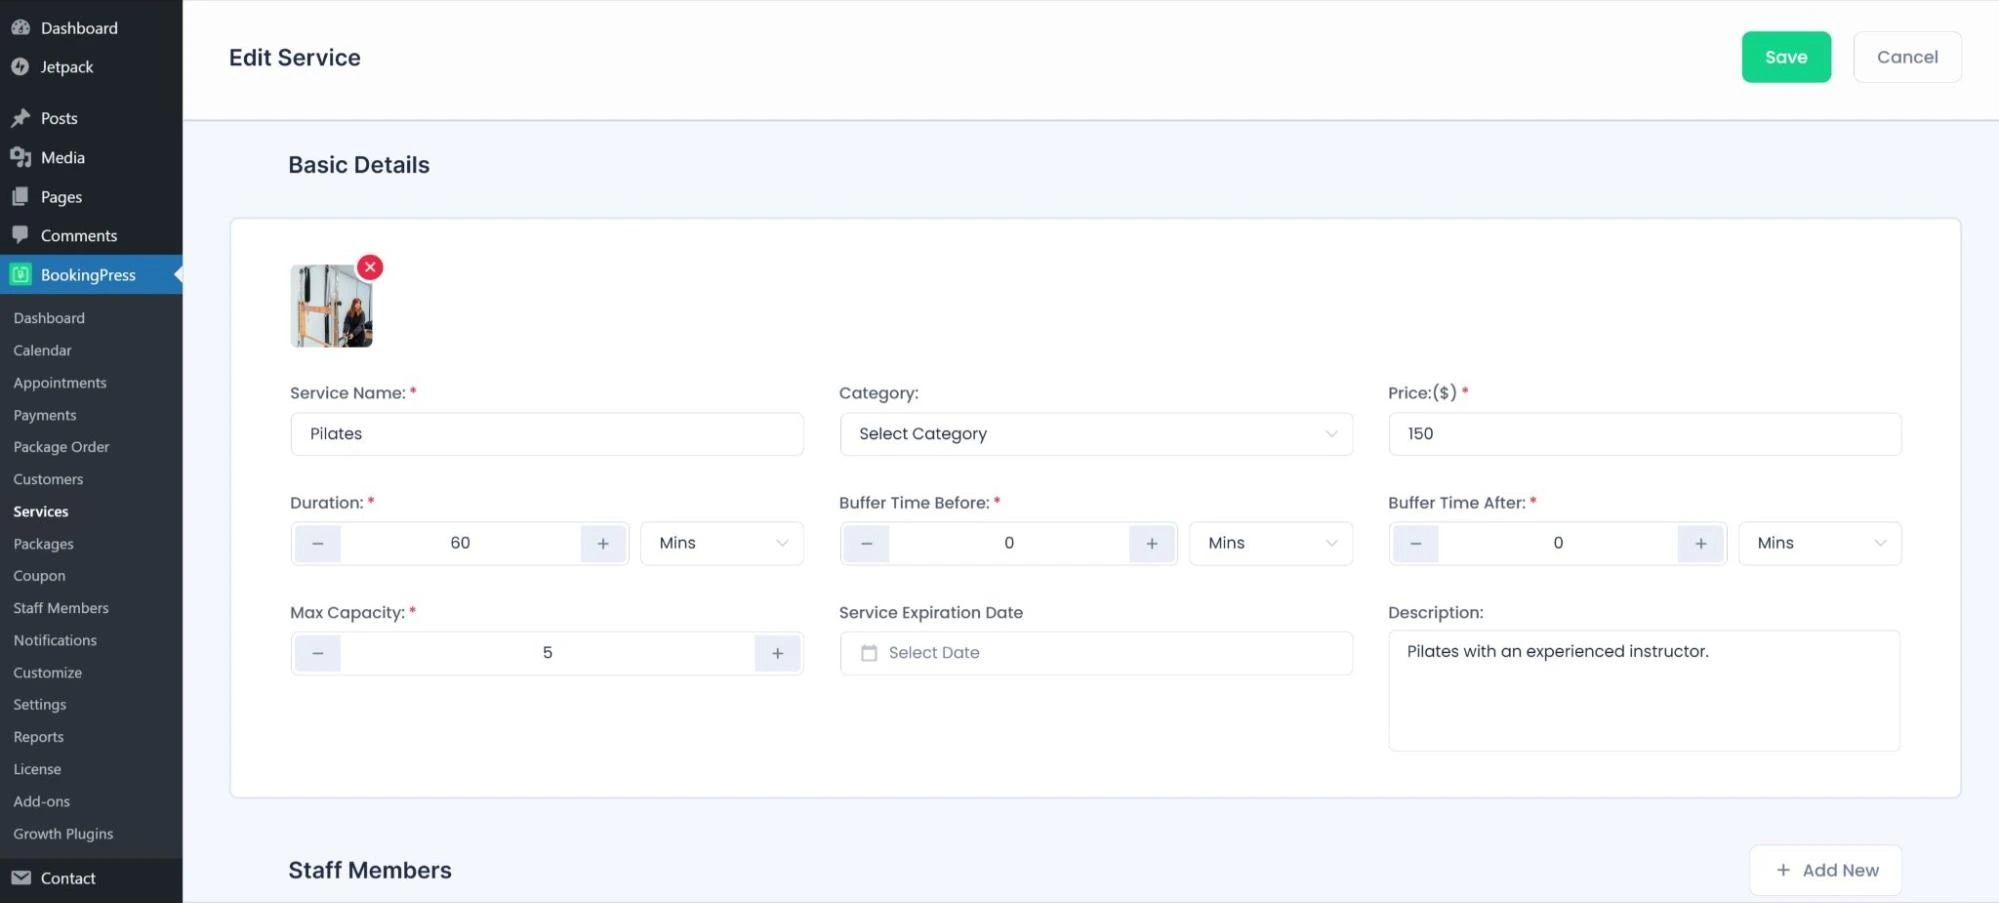Open Duration unit Mins dropdown
The image size is (1999, 903).
click(722, 543)
